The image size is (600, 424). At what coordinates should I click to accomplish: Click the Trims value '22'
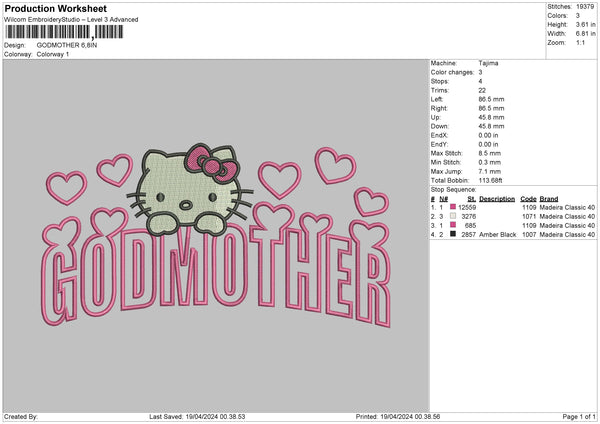[482, 90]
